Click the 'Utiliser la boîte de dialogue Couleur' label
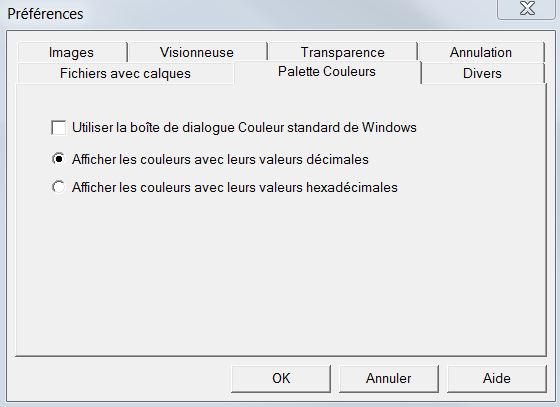This screenshot has height=407, width=560. (179, 127)
